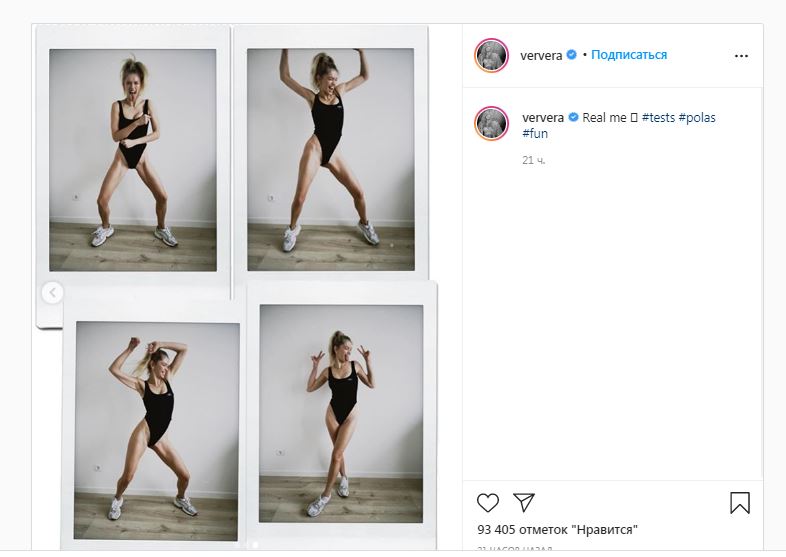Click the verified badge in the post header

(572, 55)
